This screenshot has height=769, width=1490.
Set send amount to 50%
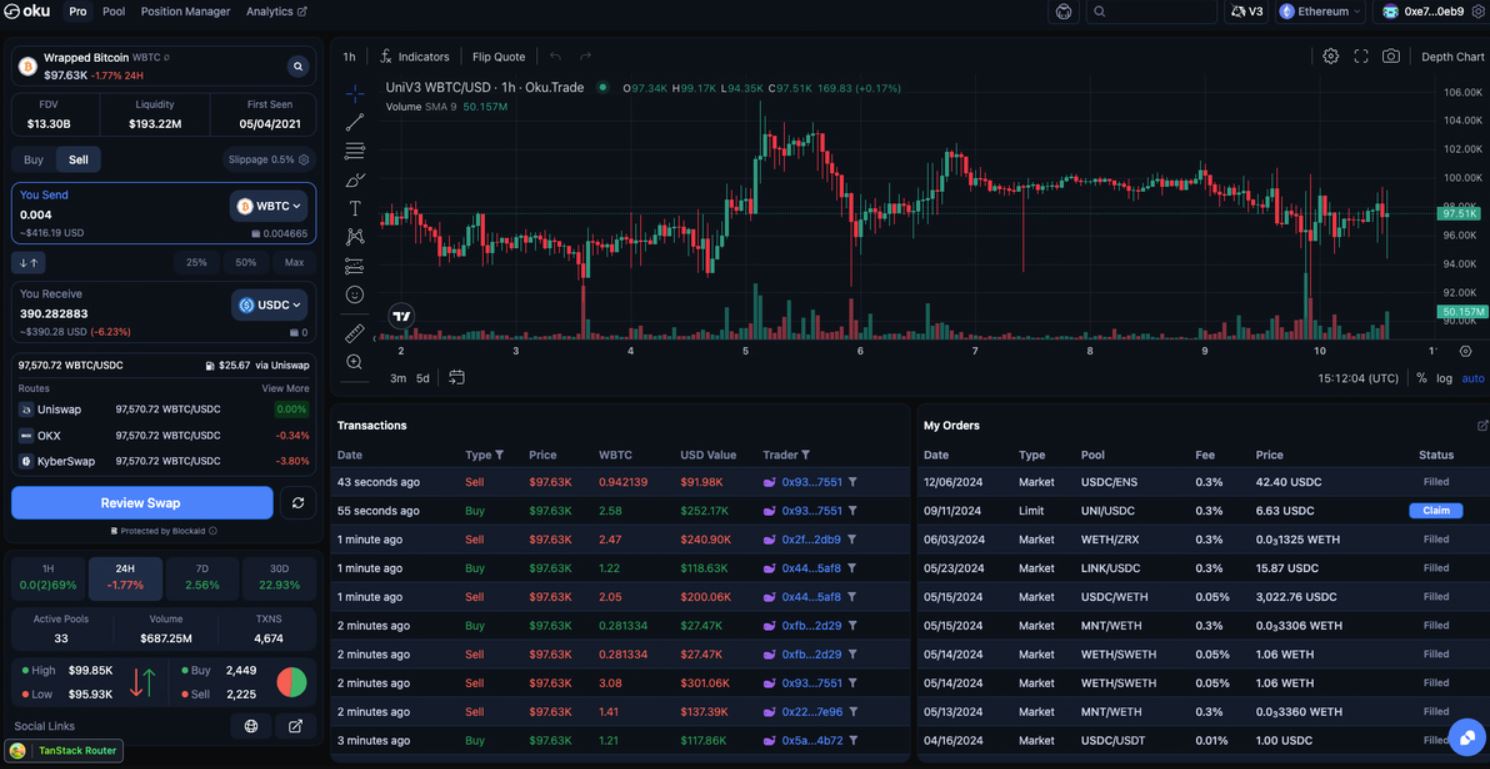[246, 262]
